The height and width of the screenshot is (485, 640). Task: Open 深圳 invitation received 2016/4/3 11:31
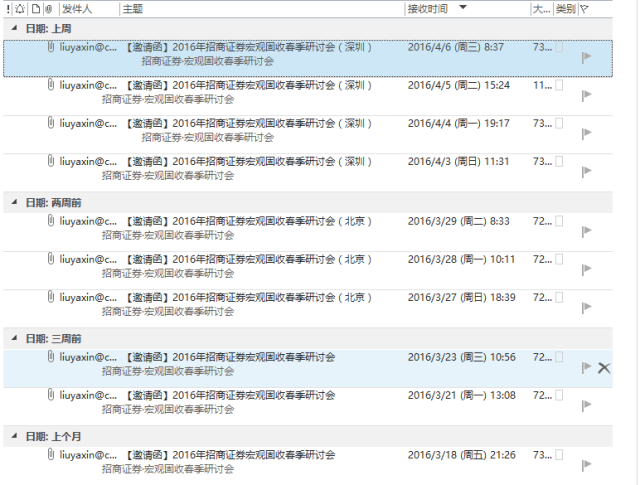[308, 172]
